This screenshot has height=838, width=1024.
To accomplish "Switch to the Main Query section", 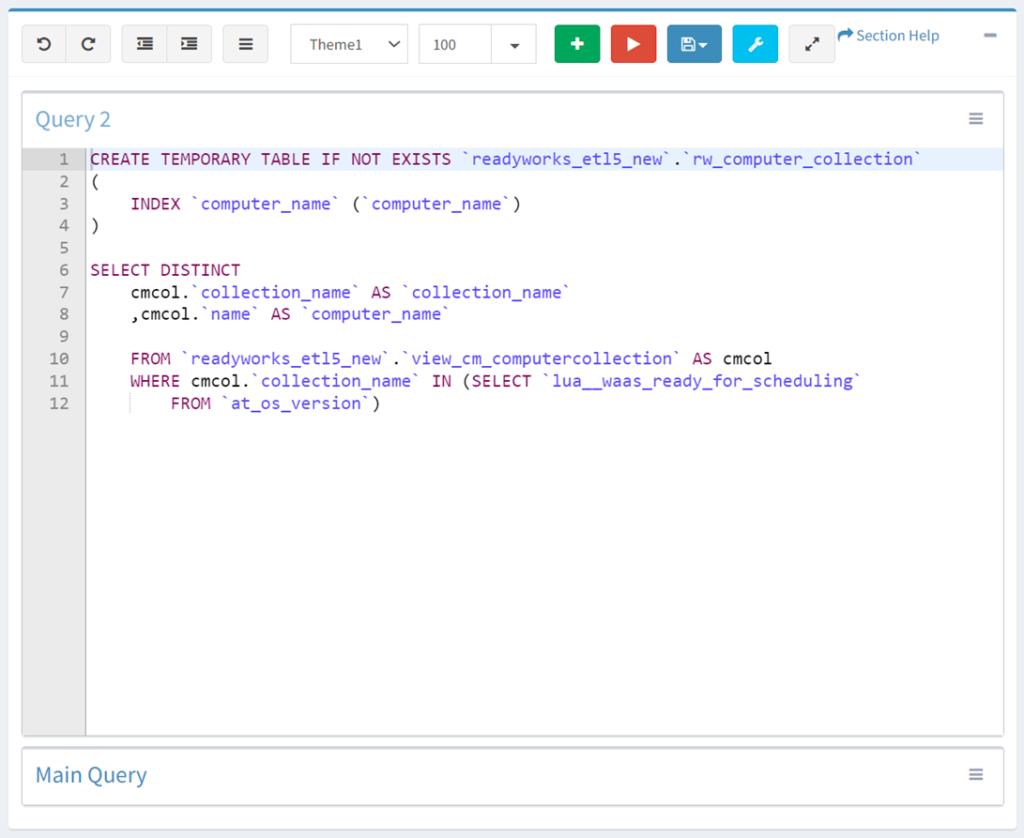I will [90, 775].
